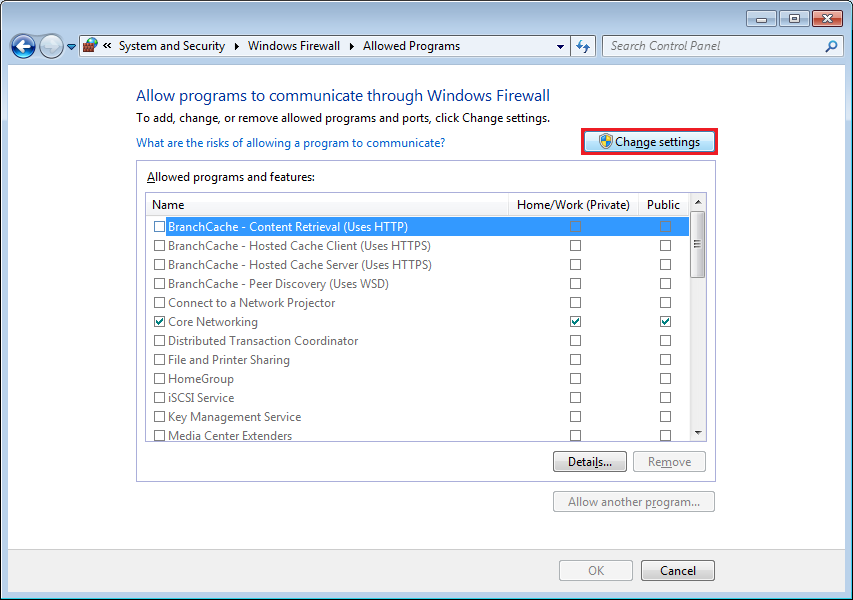853x600 pixels.
Task: Expand the arrow after System and Security
Action: click(237, 46)
